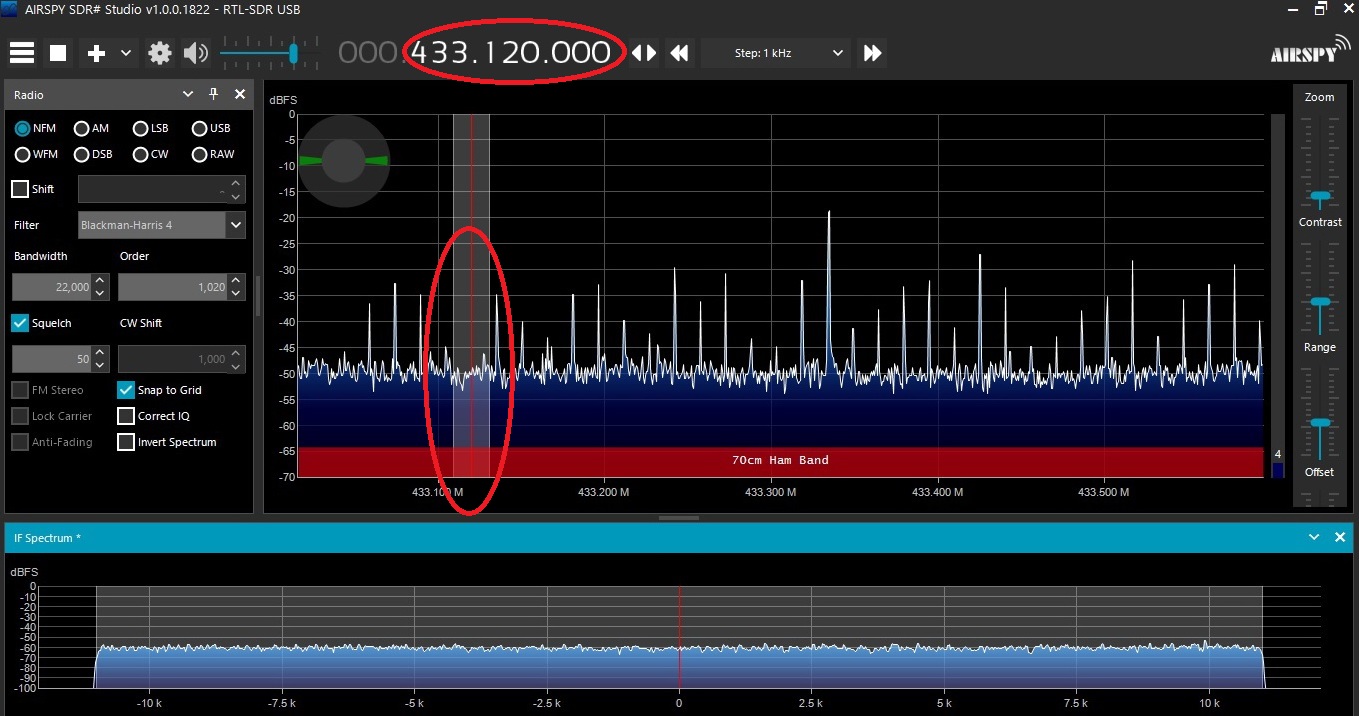The height and width of the screenshot is (716, 1359).
Task: Restore down the SDR# Studio window
Action: (x=1320, y=10)
